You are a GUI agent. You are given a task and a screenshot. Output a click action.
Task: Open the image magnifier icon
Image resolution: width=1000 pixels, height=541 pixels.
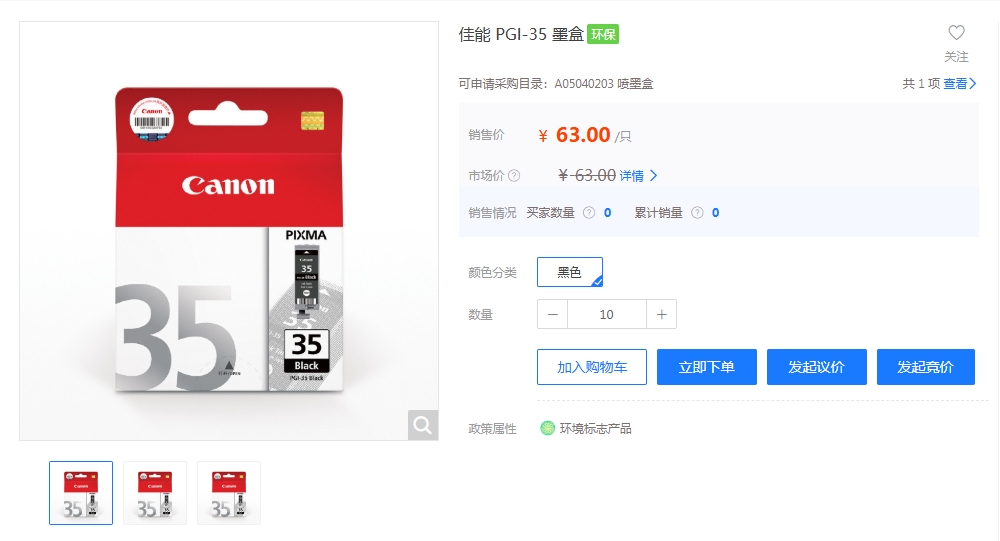coord(422,425)
